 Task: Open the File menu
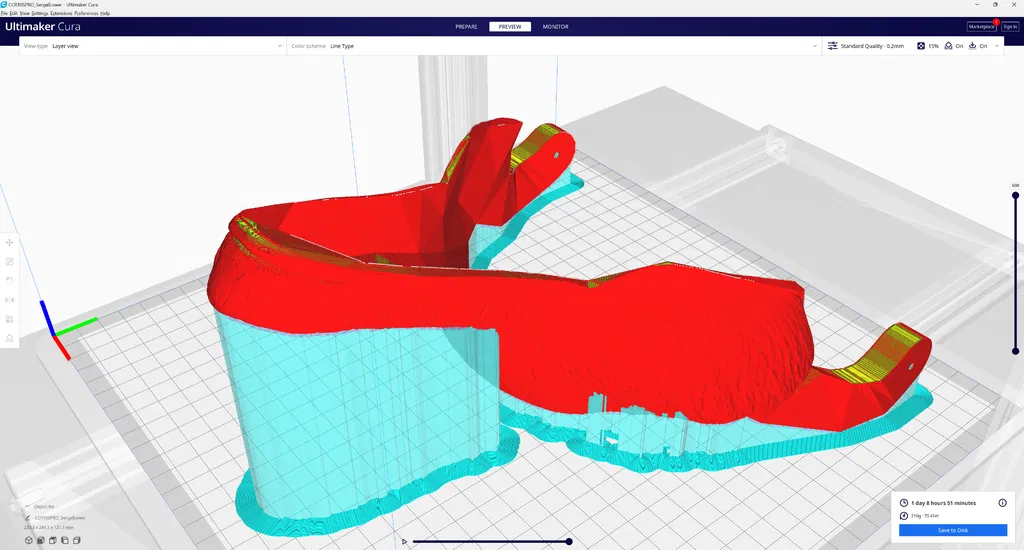click(x=5, y=13)
